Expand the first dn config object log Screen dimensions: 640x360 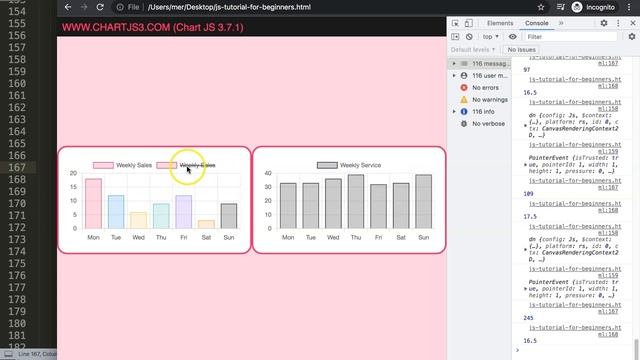point(525,125)
